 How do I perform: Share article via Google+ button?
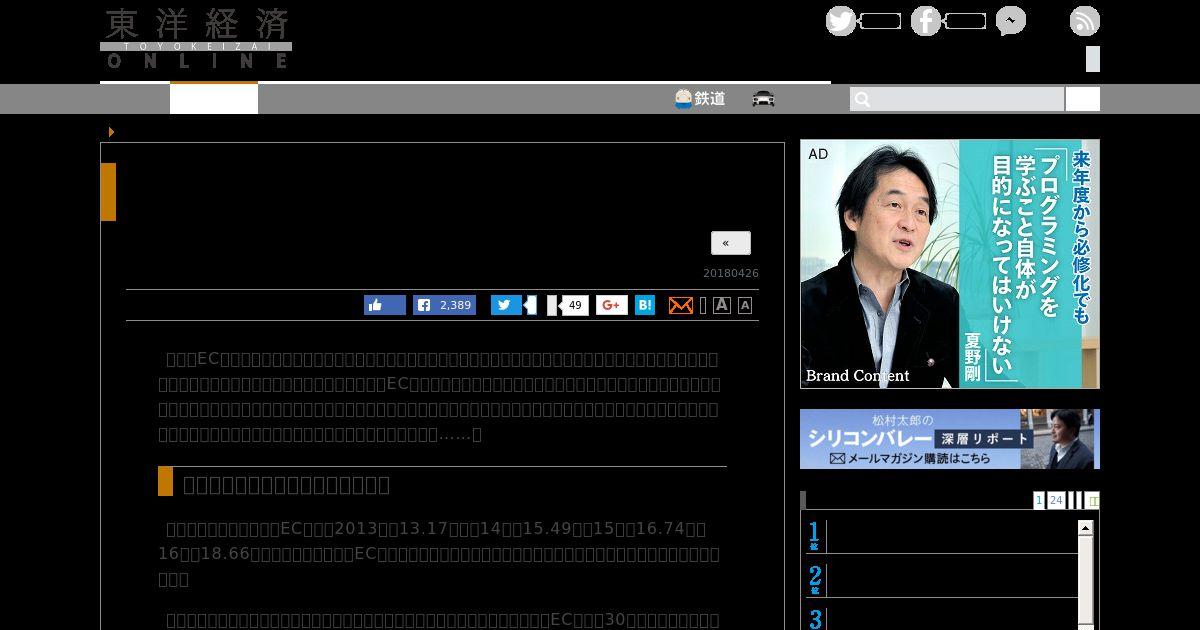point(612,305)
